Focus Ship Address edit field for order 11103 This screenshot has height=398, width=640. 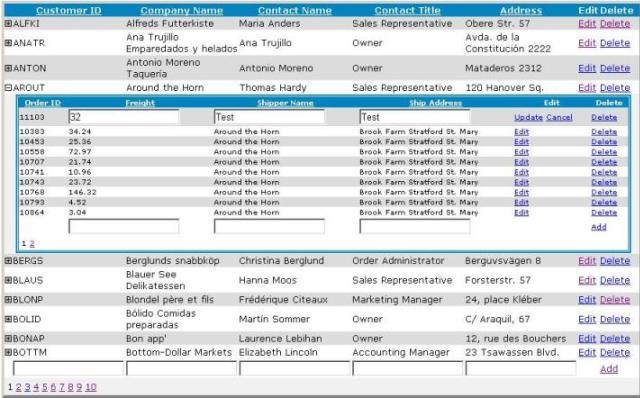[x=415, y=117]
